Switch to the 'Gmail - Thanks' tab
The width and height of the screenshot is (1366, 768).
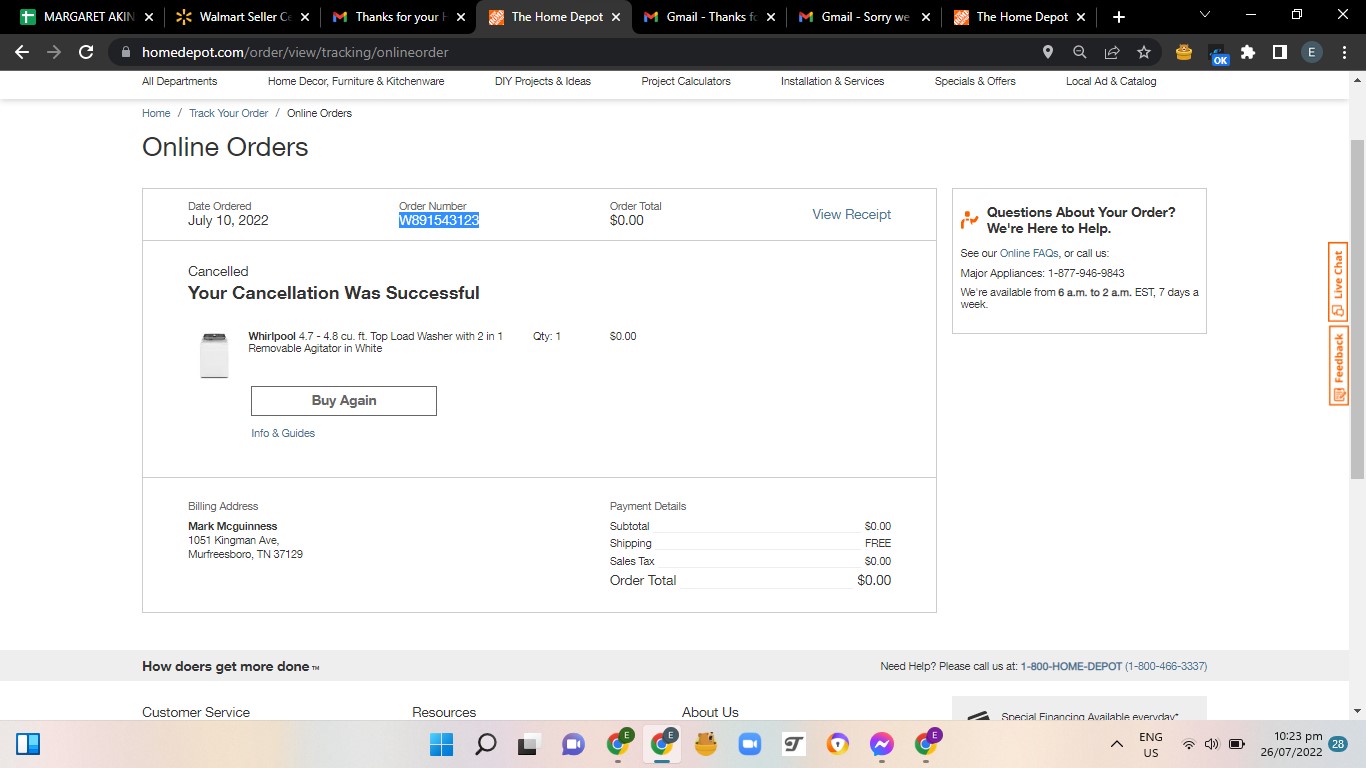[x=710, y=17]
